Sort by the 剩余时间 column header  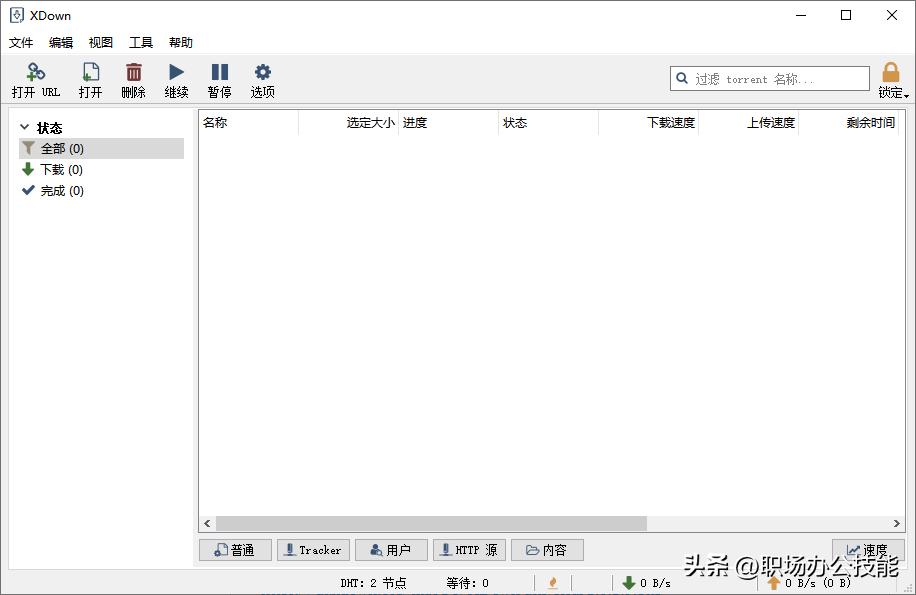coord(848,123)
